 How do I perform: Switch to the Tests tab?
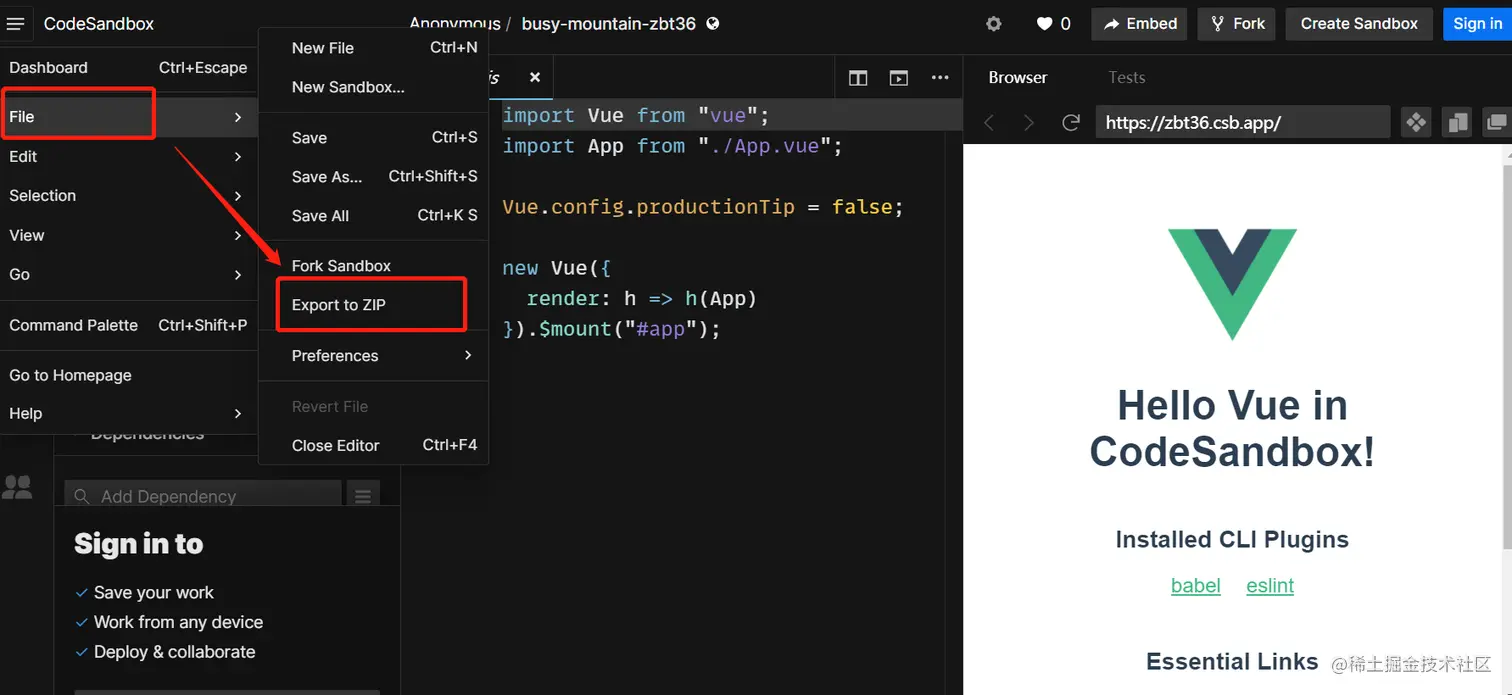[1126, 77]
